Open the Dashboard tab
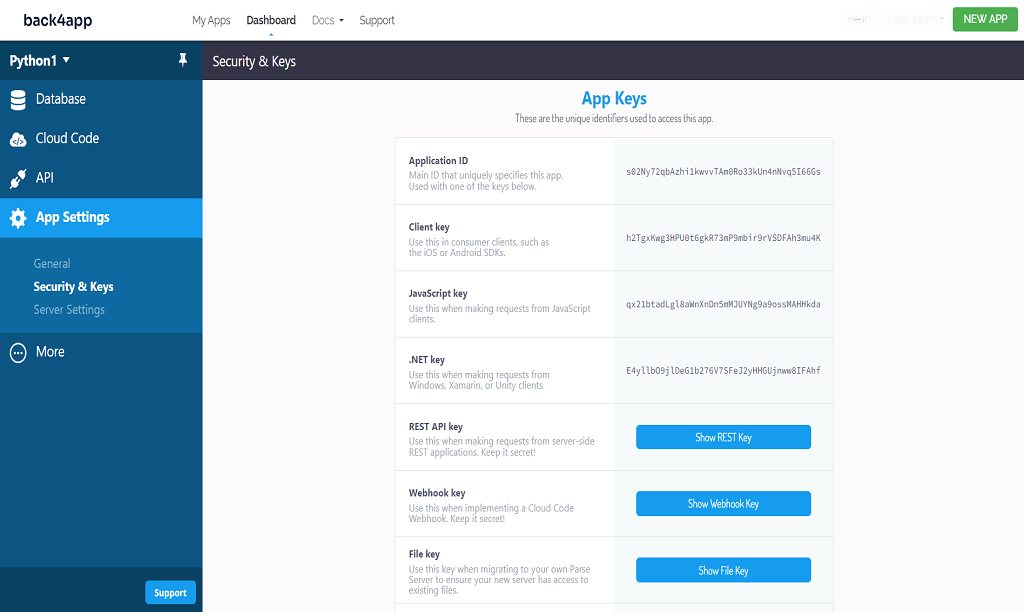 pos(271,20)
